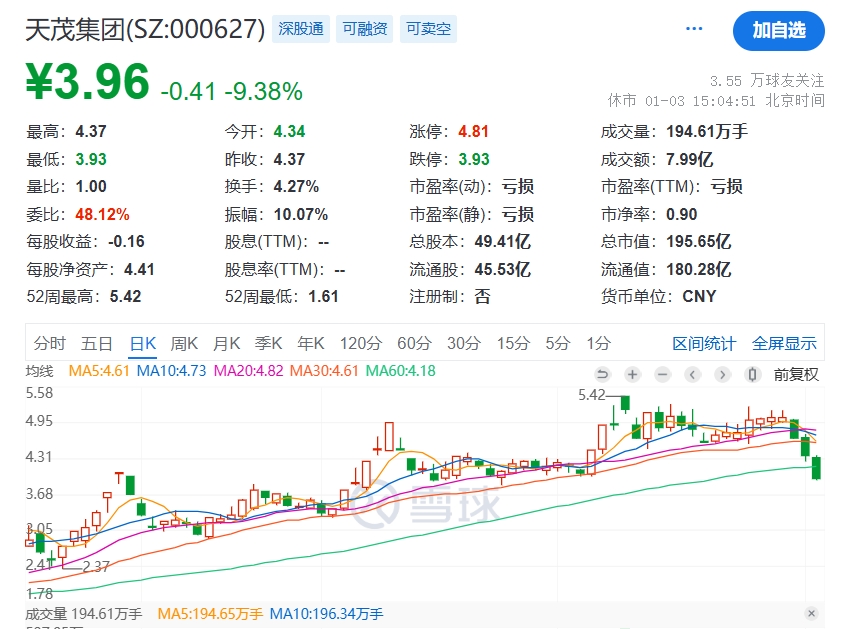The image size is (847, 629).
Task: Click the stock title 天茂集团(SZ:000627)
Action: [145, 30]
